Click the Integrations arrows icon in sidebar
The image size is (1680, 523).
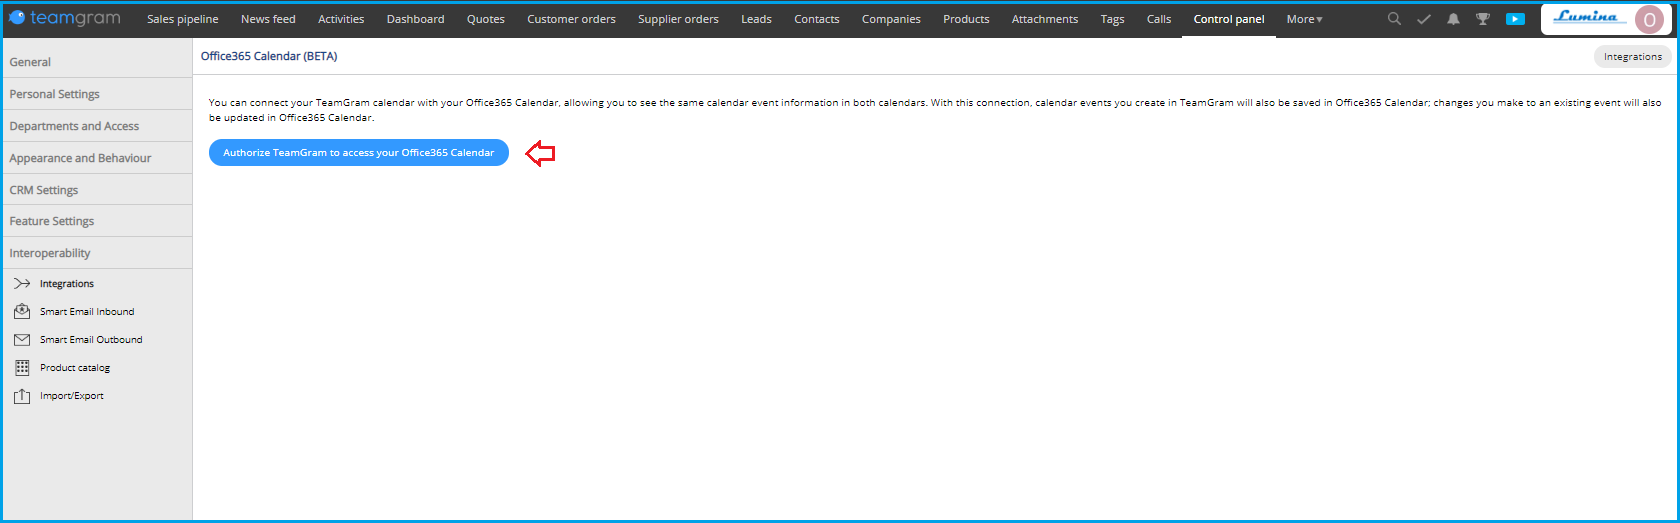tap(22, 284)
